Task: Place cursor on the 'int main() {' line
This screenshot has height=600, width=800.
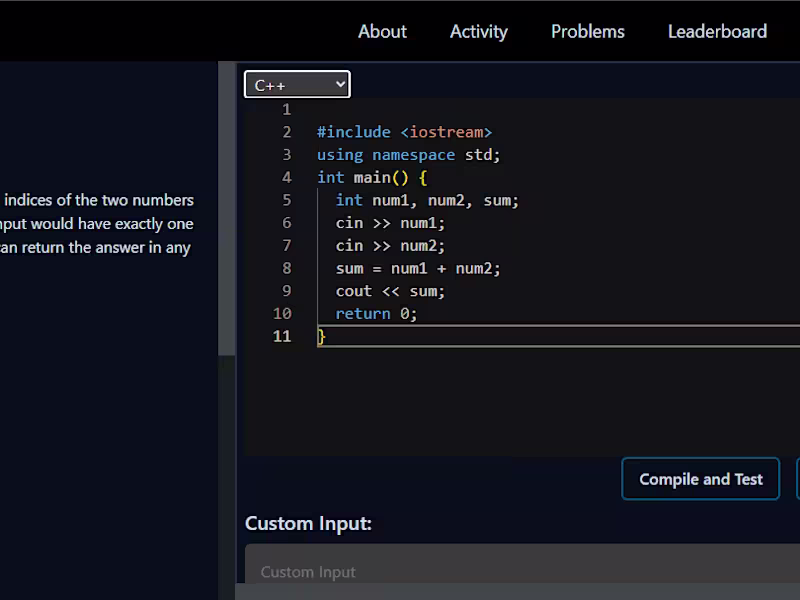Action: tap(372, 178)
